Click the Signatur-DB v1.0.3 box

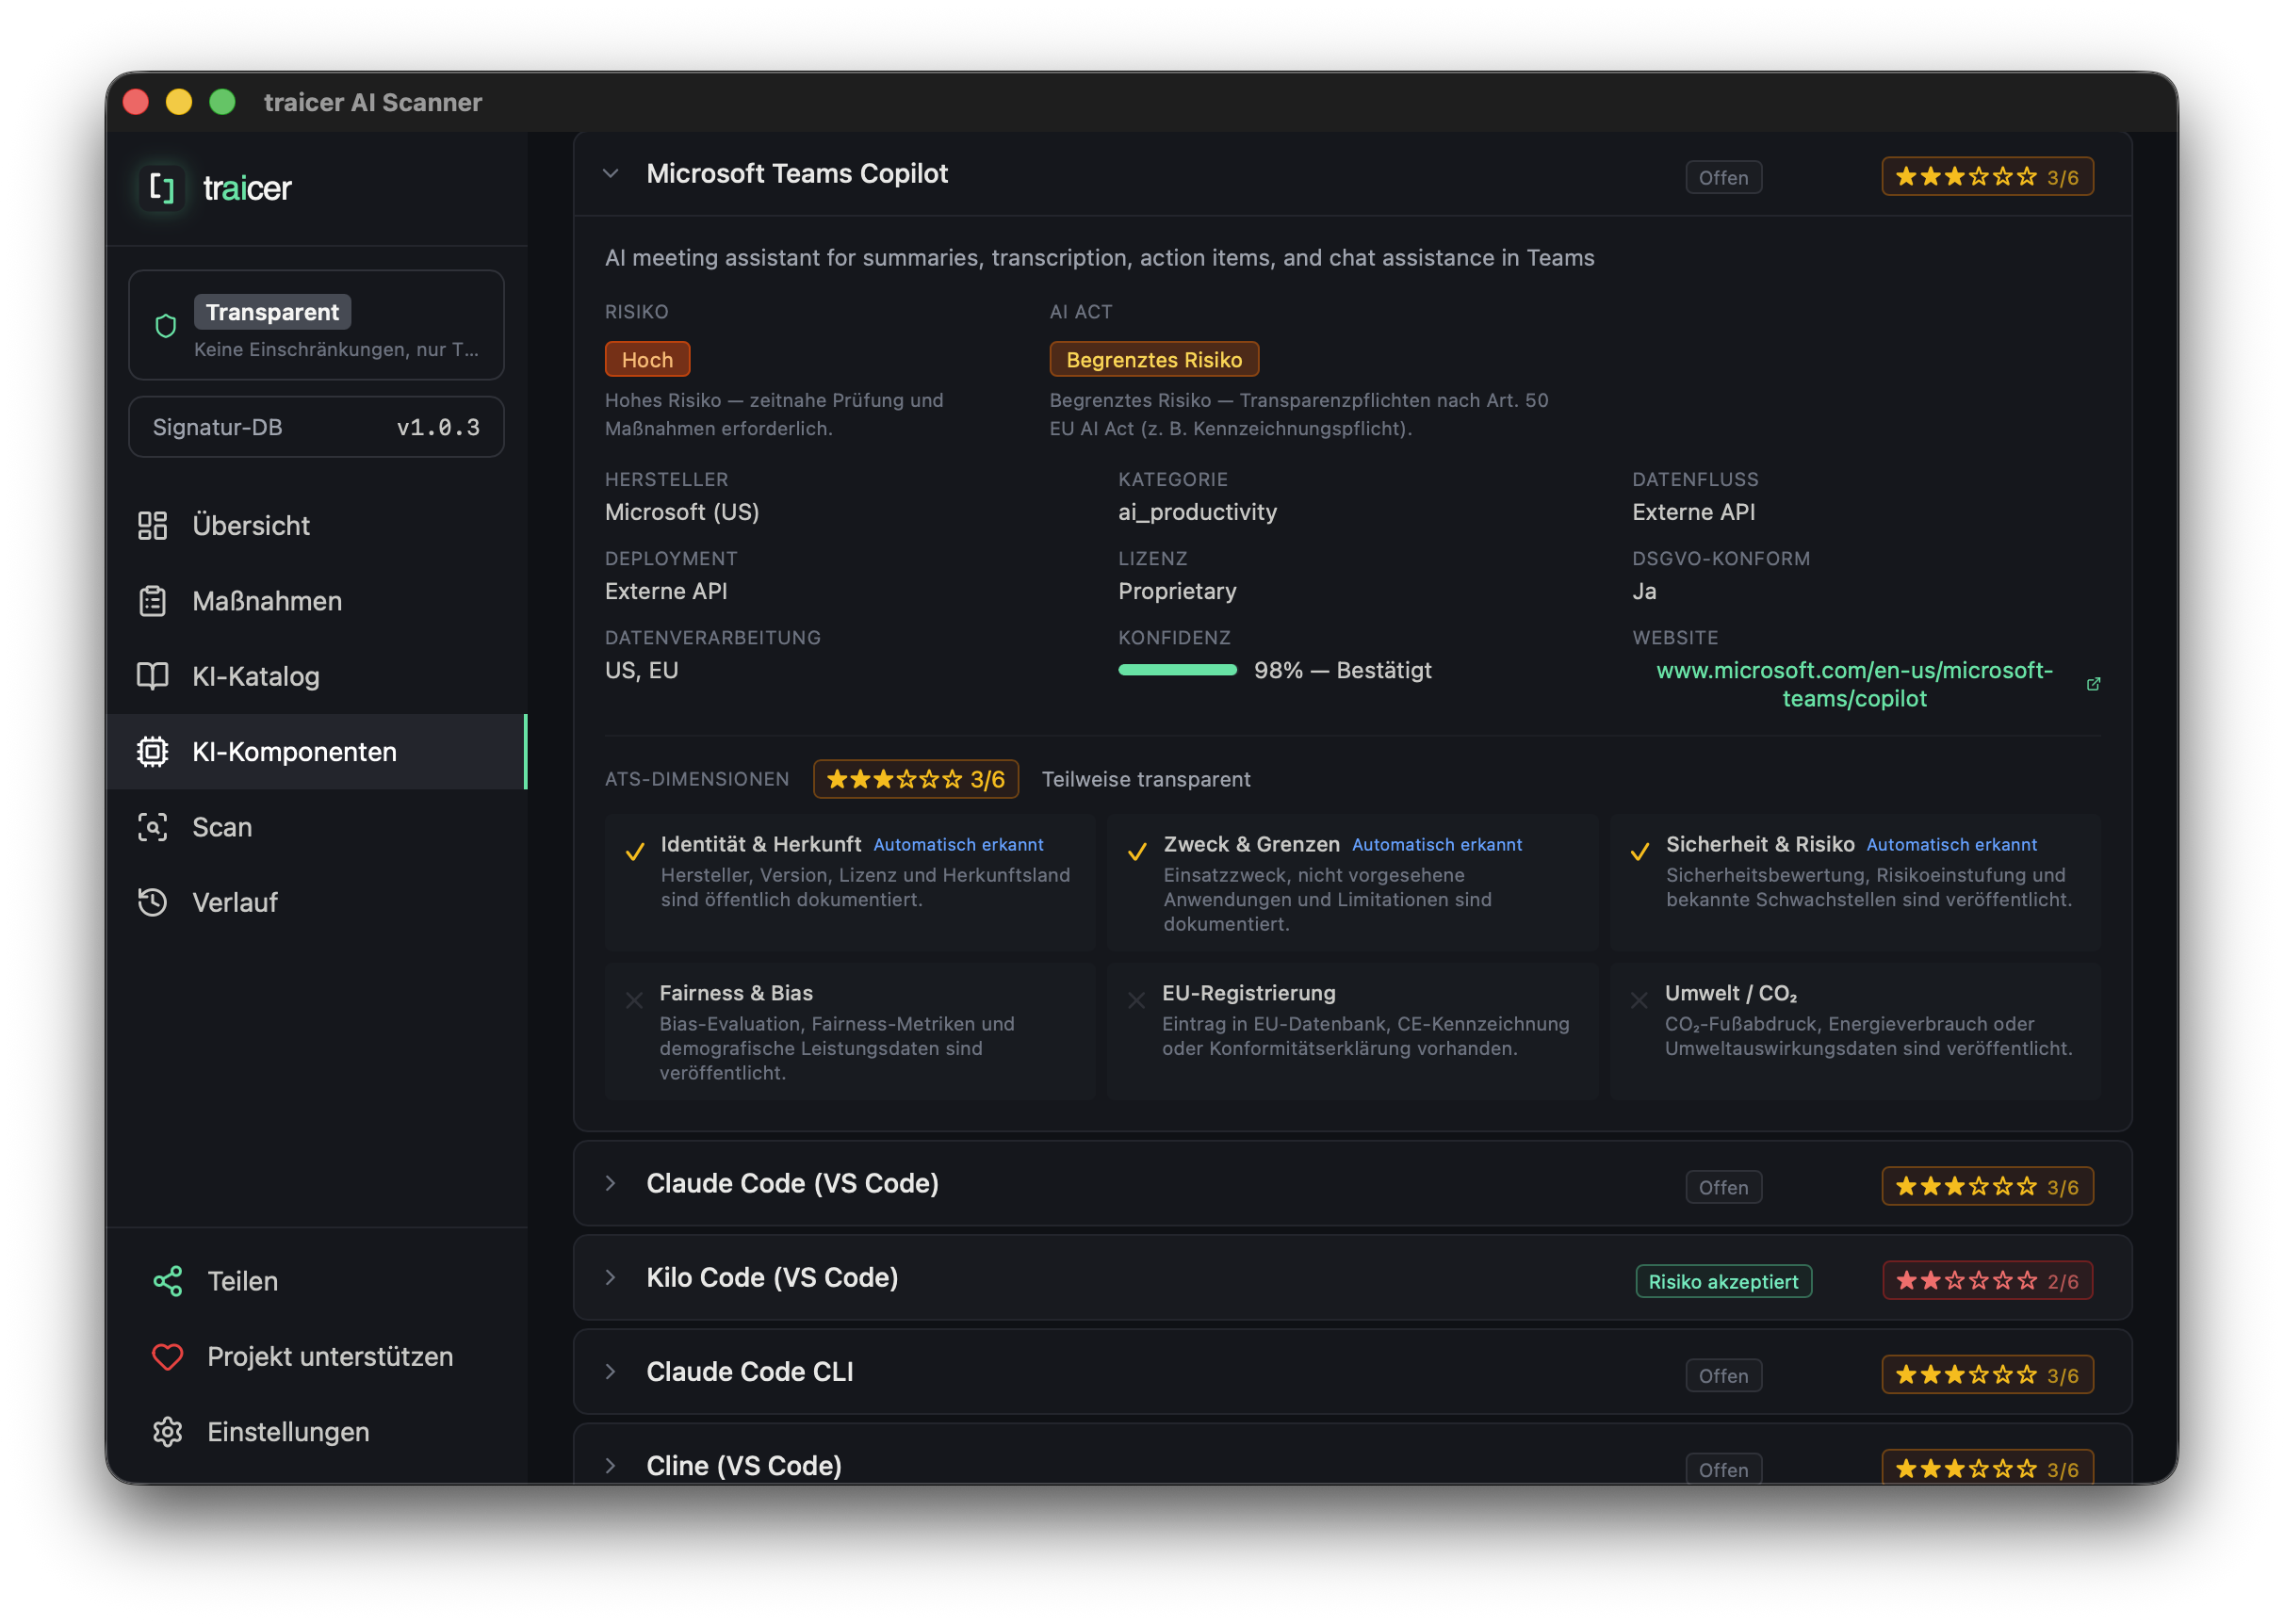coord(316,427)
